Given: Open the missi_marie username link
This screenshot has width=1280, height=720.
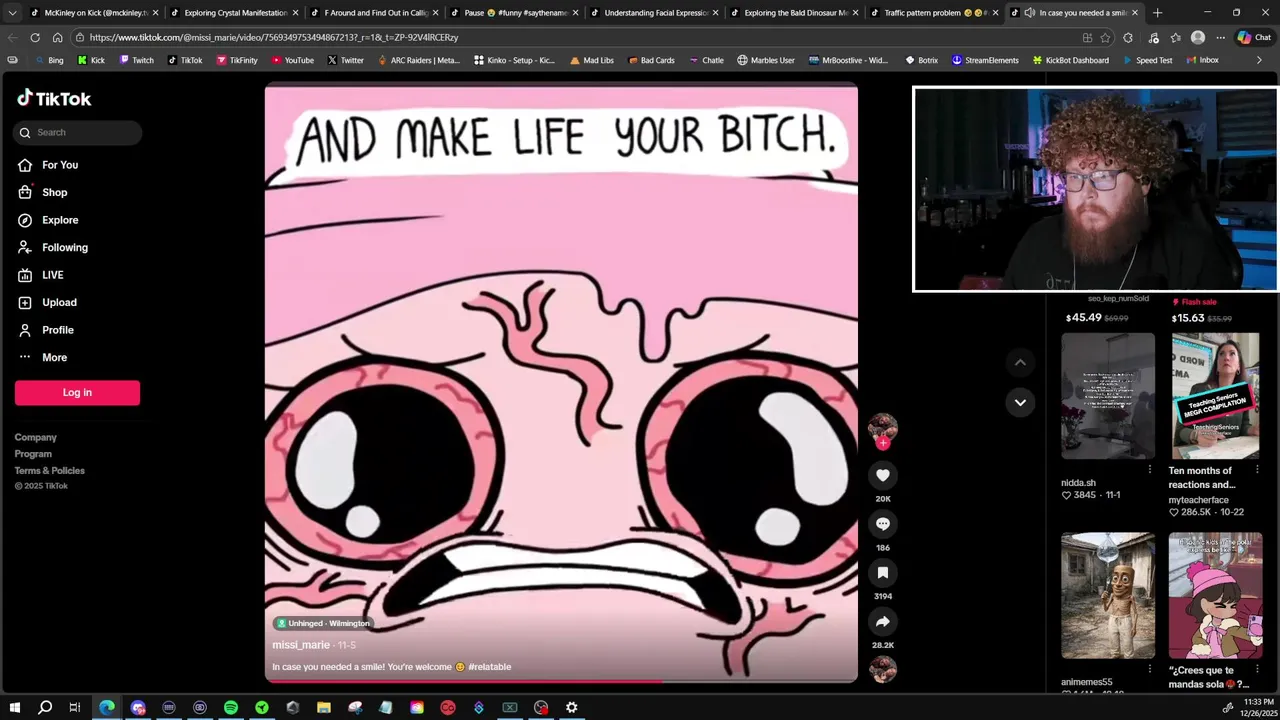Looking at the screenshot, I should tap(301, 645).
